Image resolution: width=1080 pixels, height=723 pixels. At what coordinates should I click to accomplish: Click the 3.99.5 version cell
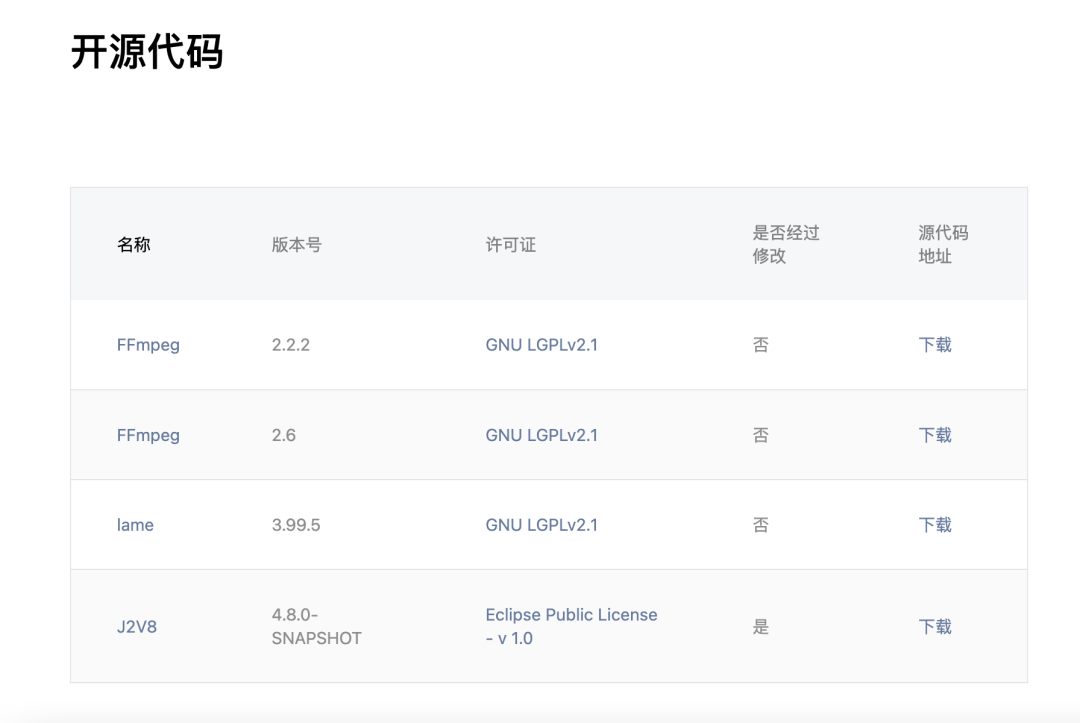tap(295, 525)
